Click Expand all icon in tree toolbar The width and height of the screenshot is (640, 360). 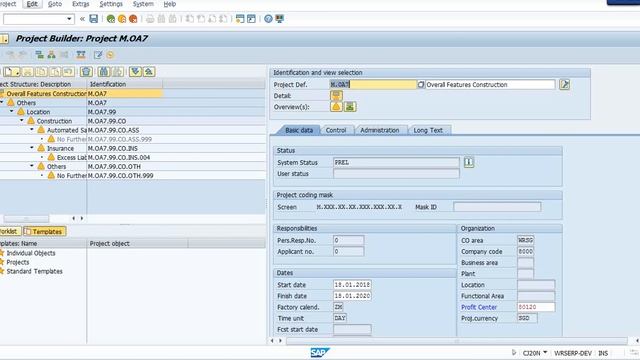135,72
